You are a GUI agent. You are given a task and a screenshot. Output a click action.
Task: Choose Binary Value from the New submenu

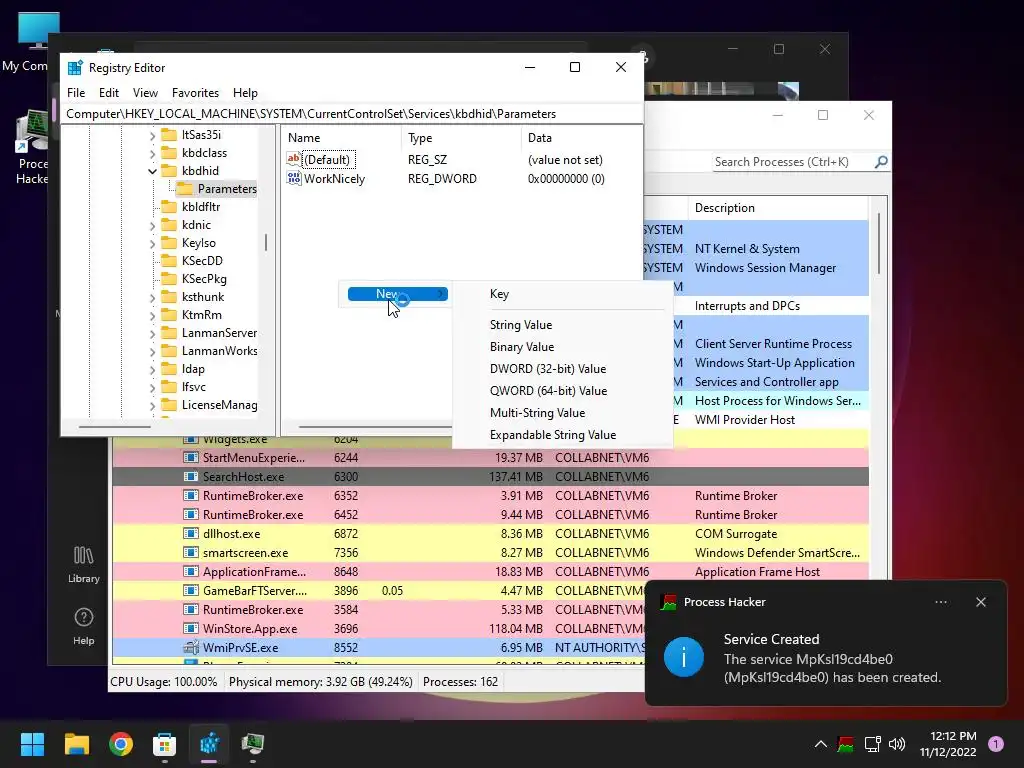(522, 347)
